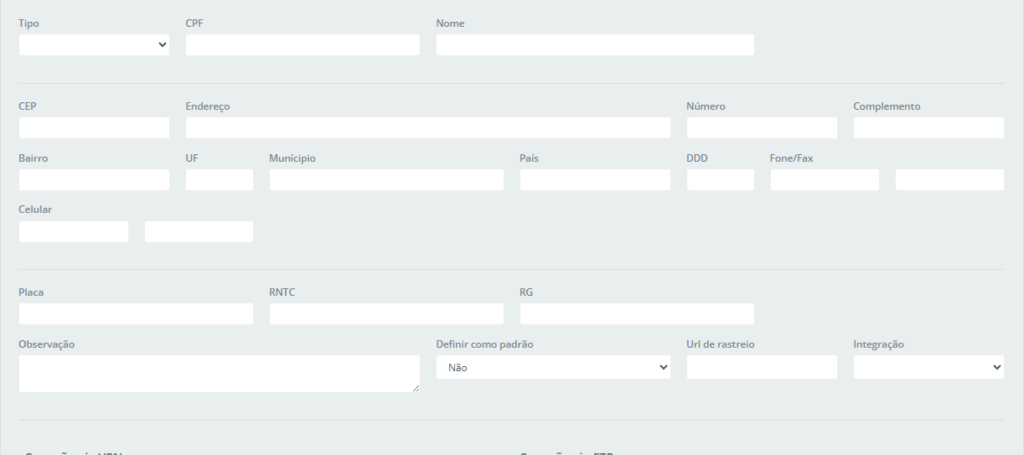Click inside the Observação text area
This screenshot has height=455, width=1024.
click(219, 373)
